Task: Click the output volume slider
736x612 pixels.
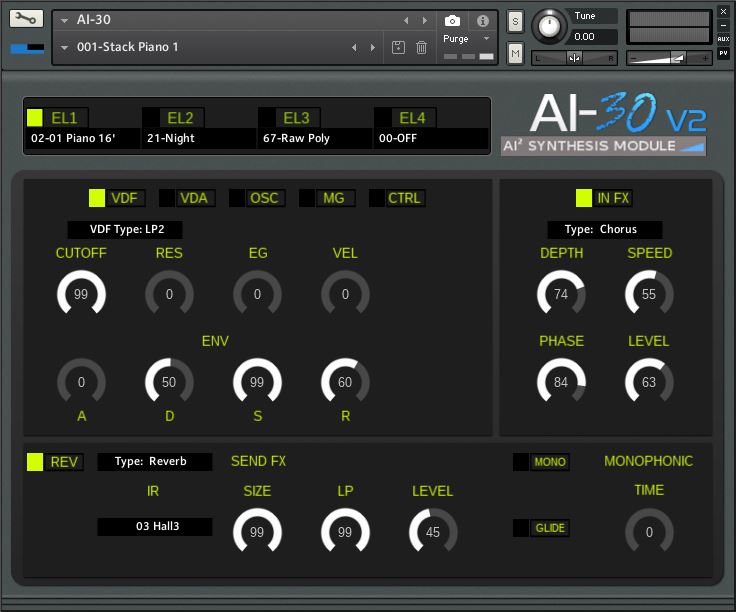Action: click(668, 58)
